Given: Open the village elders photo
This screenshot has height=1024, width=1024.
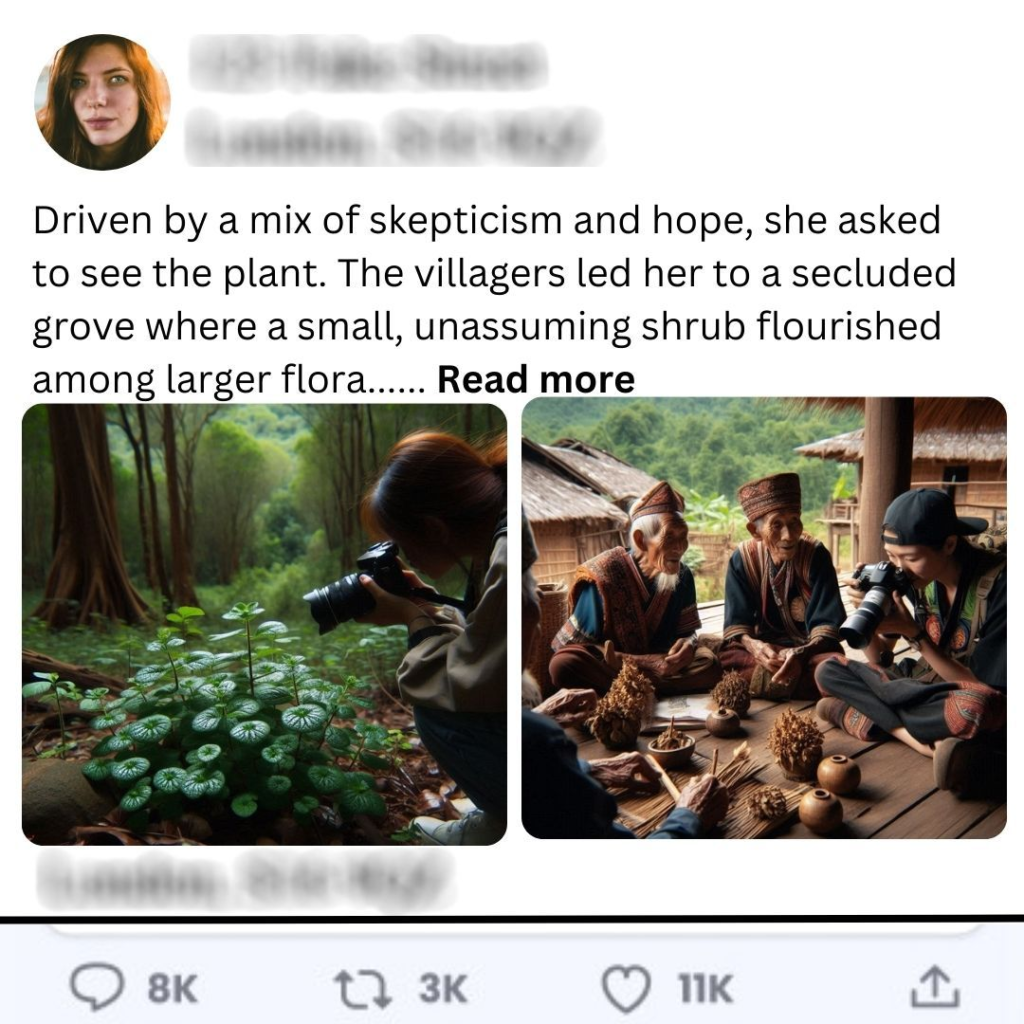Looking at the screenshot, I should point(763,618).
